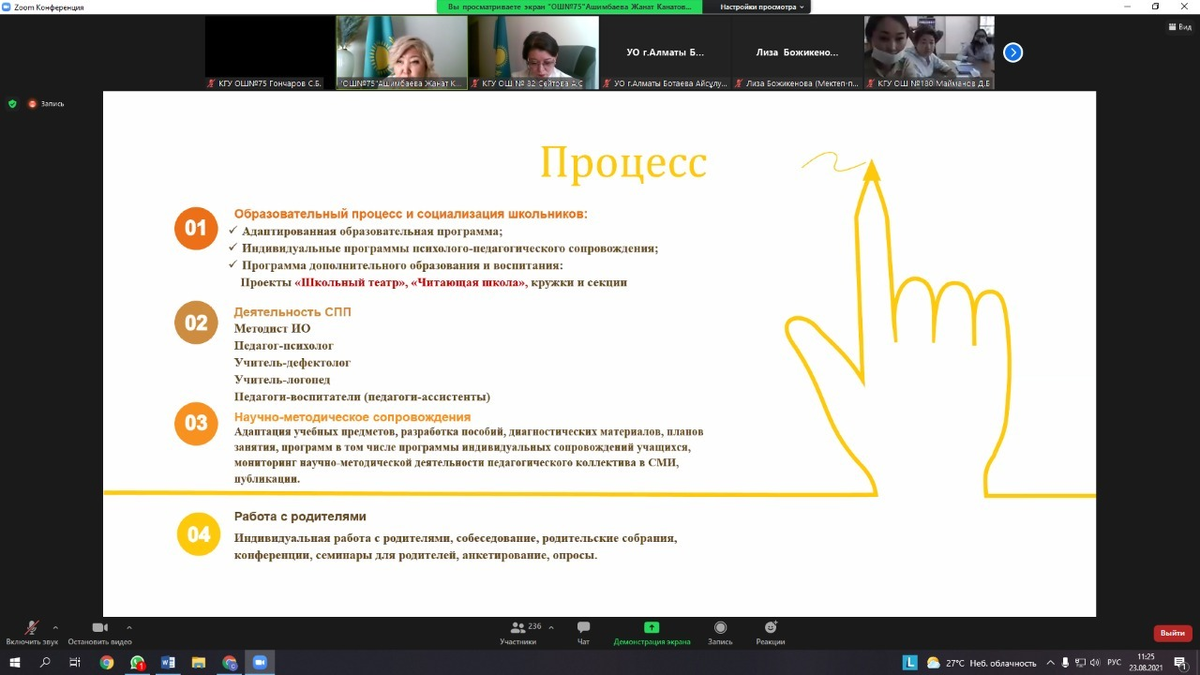Expand video options arrow next to camera
This screenshot has width=1200, height=675.
[129, 628]
